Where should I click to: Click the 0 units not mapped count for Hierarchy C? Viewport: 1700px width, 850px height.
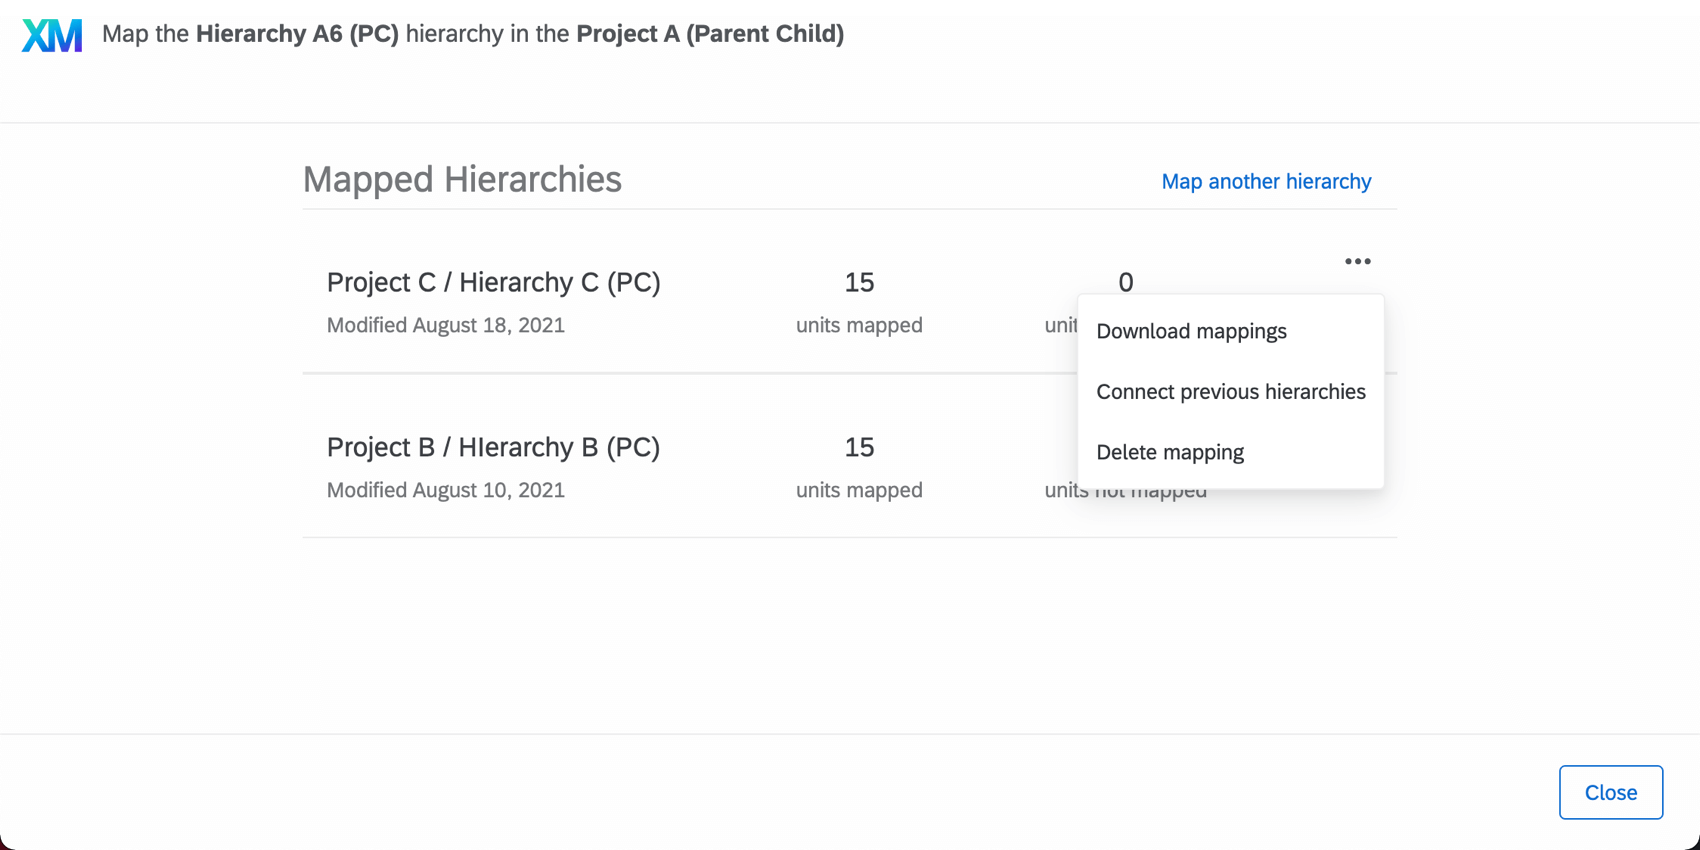[1125, 283]
